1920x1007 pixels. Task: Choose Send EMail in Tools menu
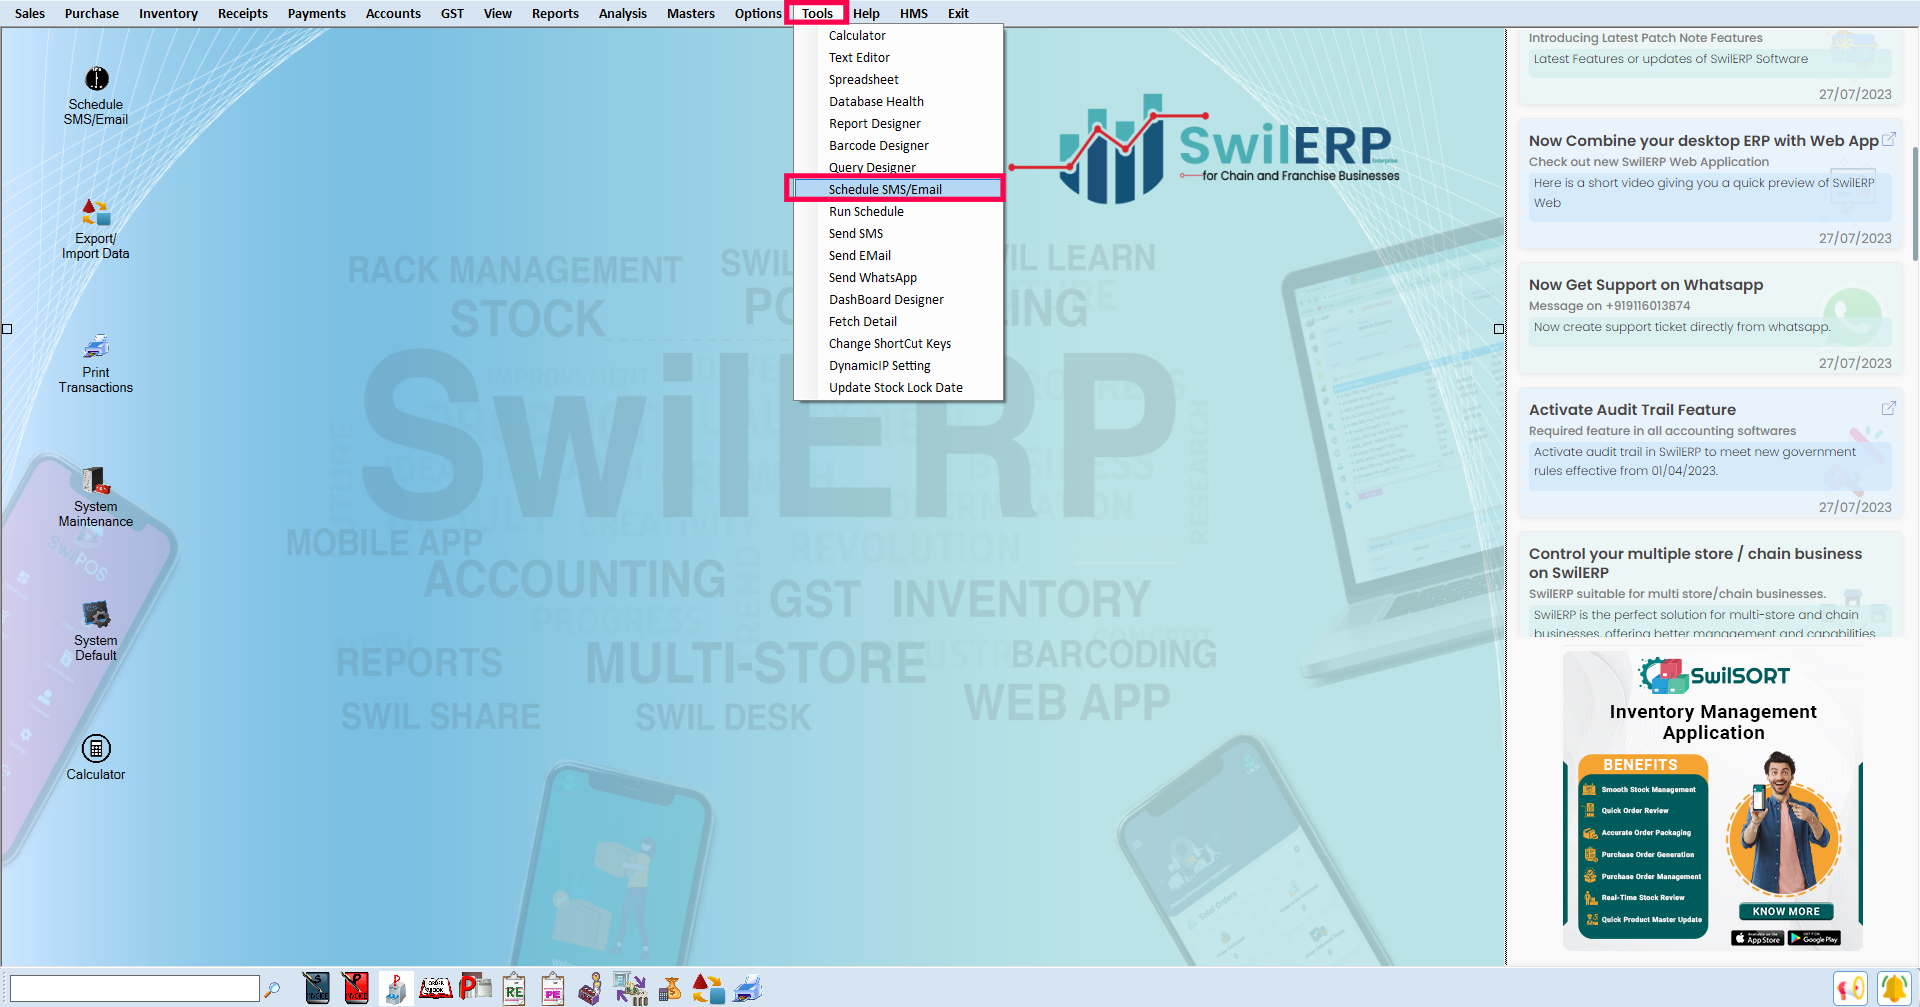coord(898,255)
